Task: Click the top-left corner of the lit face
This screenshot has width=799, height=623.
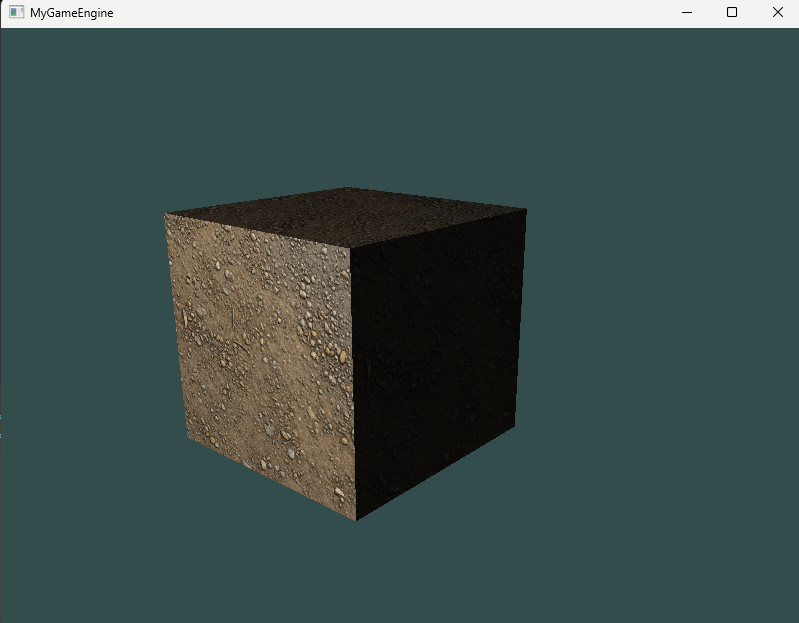Action: 165,214
